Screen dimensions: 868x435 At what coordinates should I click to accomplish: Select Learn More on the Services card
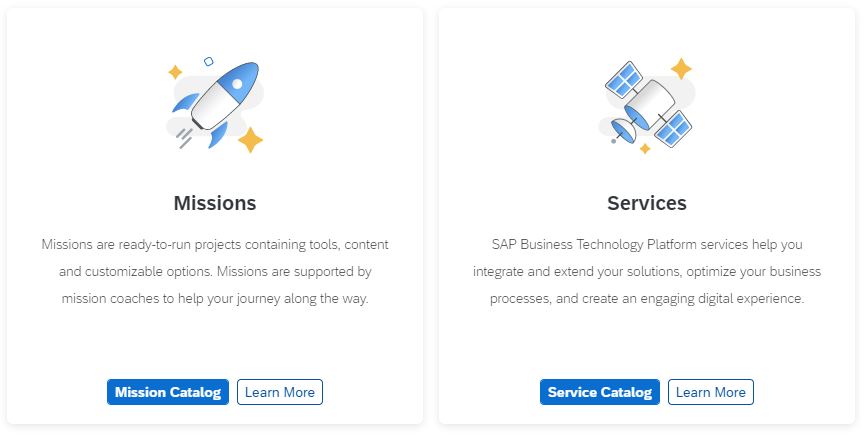click(710, 392)
